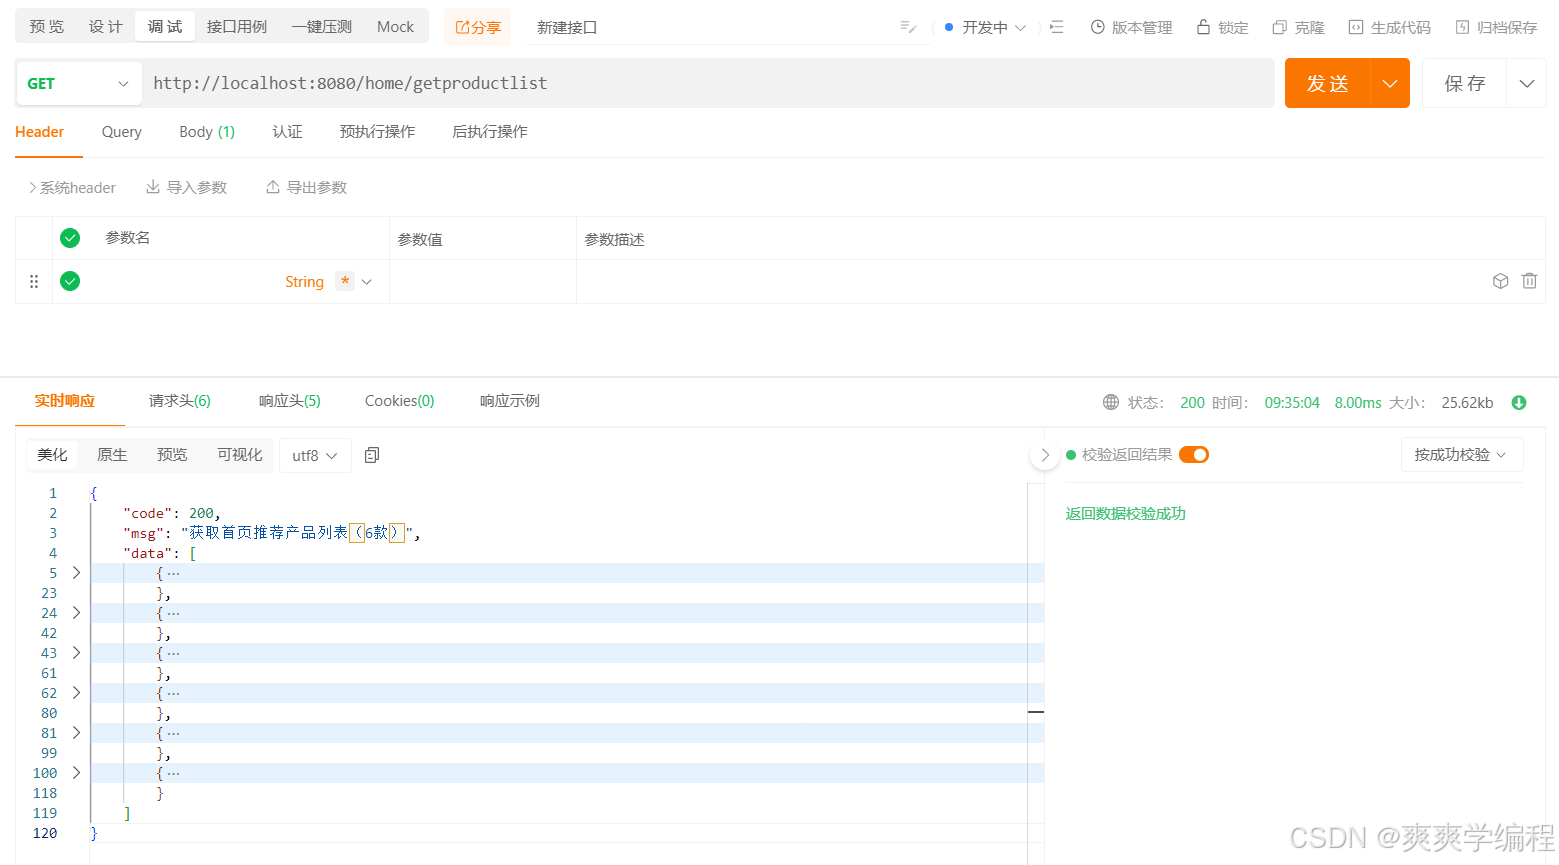This screenshot has height=865, width=1559.
Task: Click the edit name pencil icon
Action: (x=908, y=27)
